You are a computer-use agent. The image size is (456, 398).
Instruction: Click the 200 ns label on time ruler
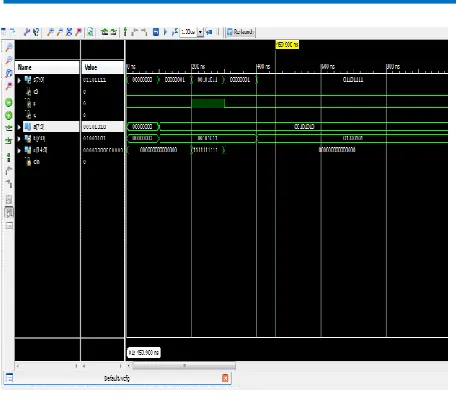click(x=198, y=67)
